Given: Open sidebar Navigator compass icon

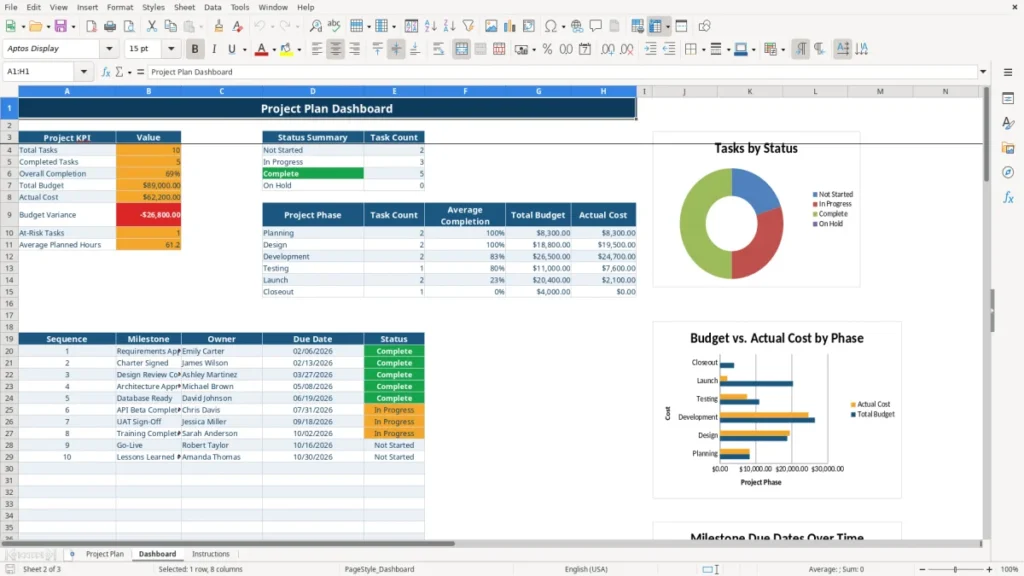Looking at the screenshot, I should (x=1008, y=173).
